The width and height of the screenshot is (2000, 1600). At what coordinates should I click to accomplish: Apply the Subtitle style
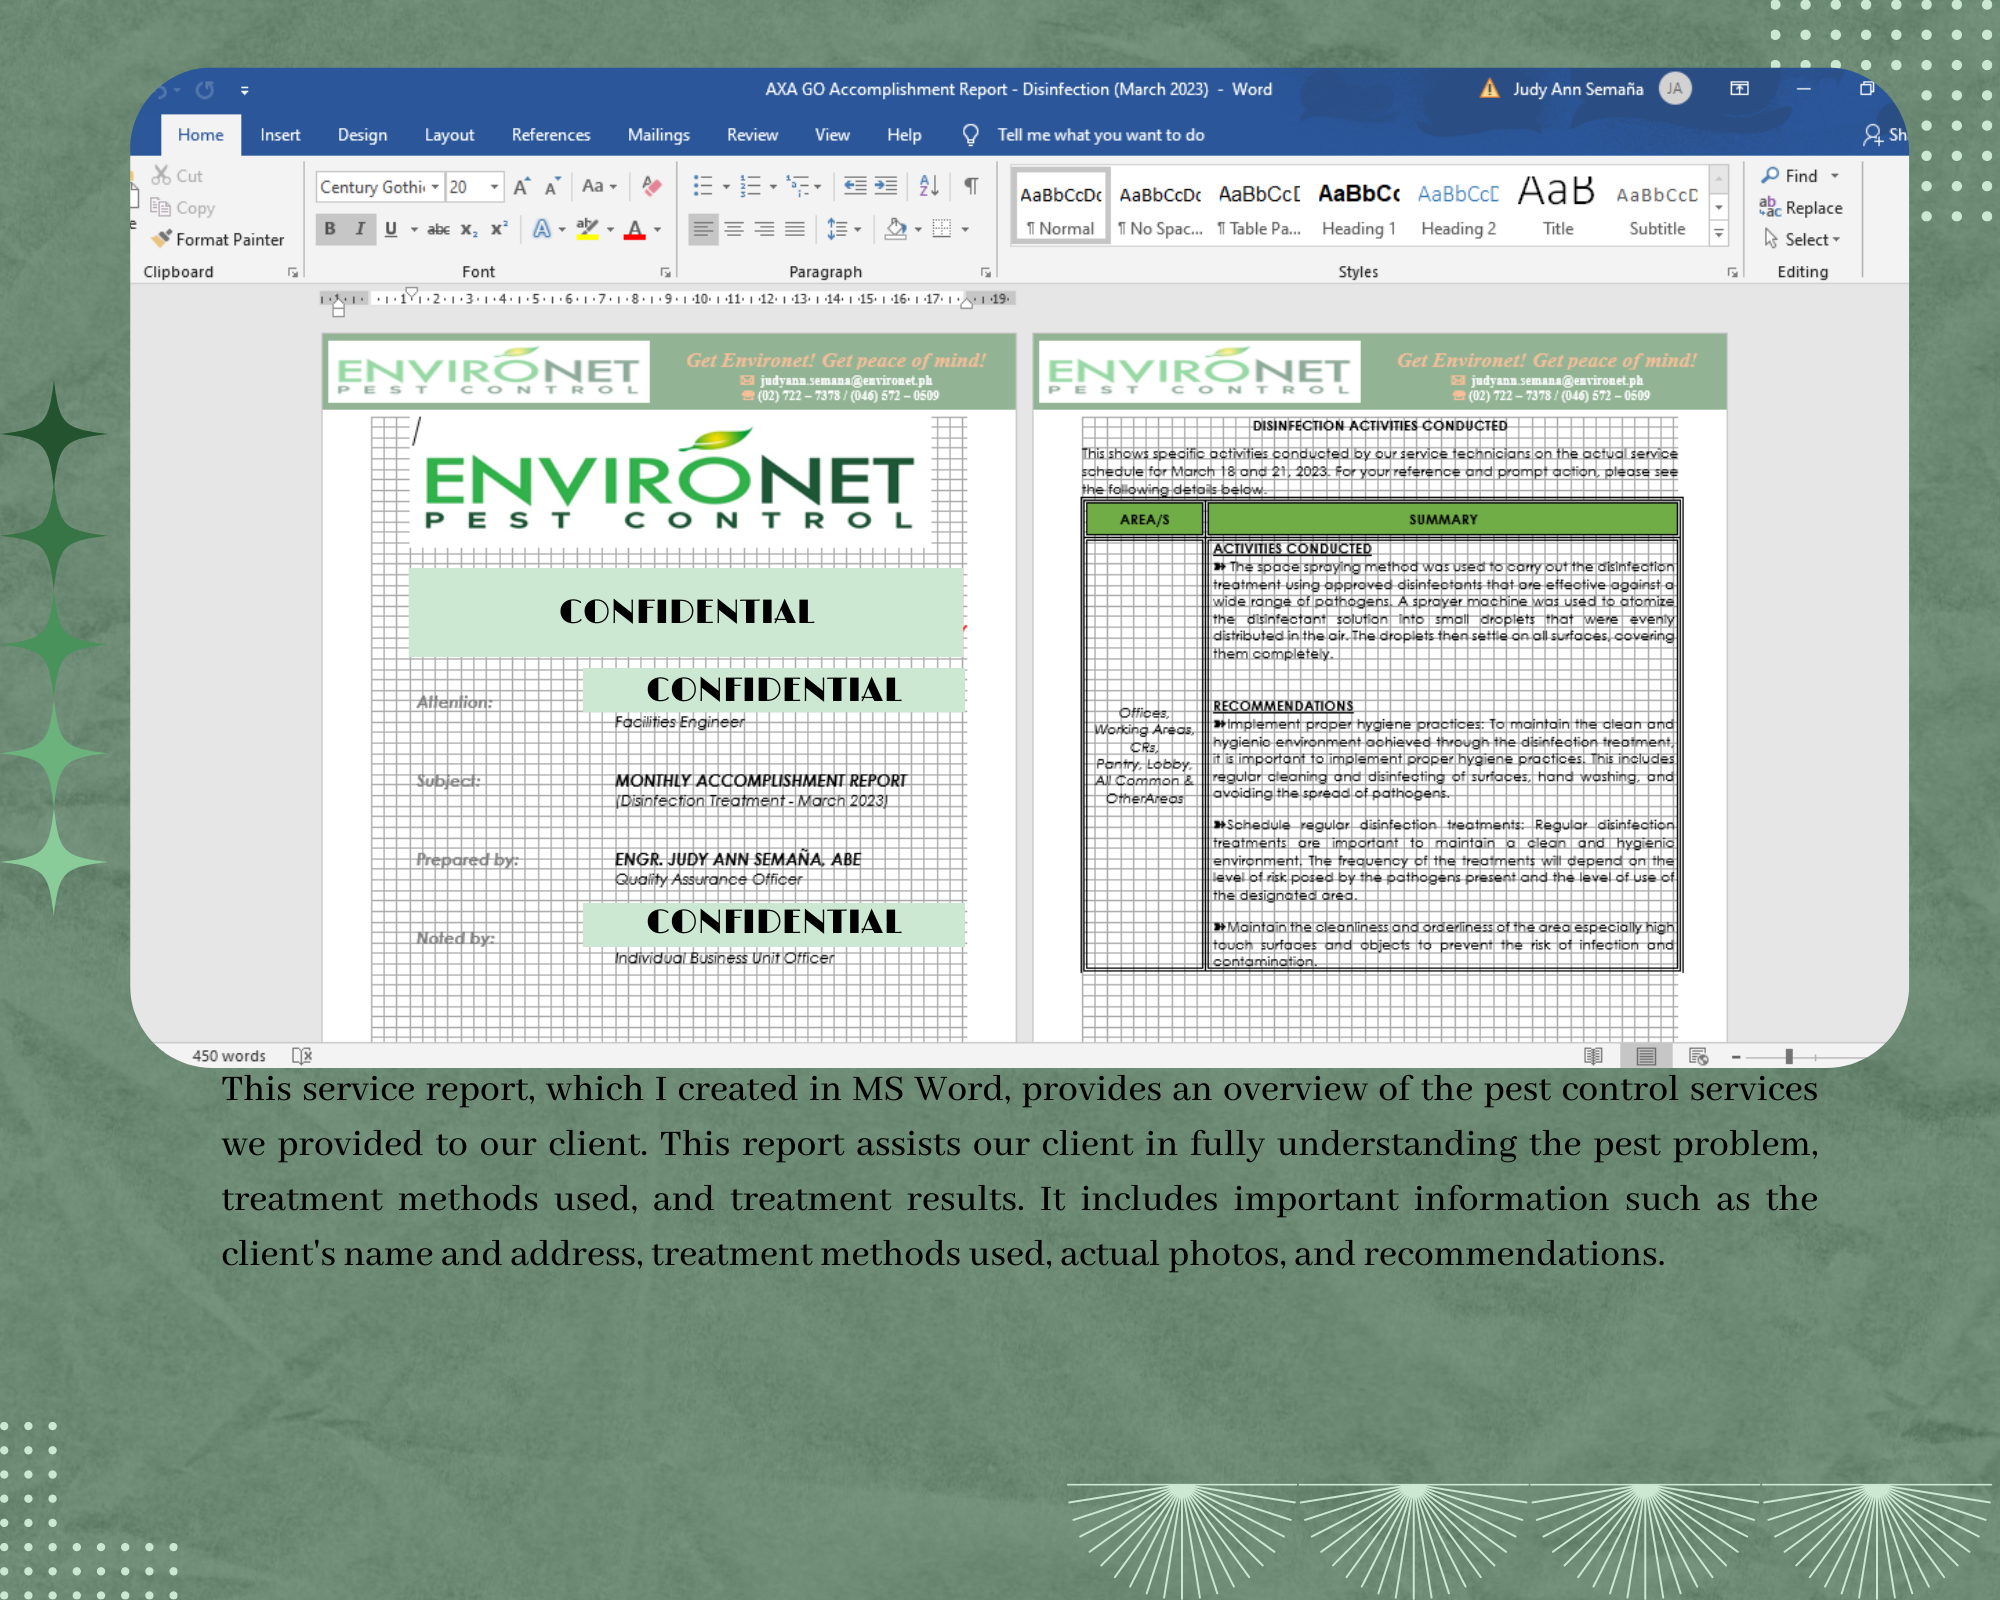[1657, 207]
